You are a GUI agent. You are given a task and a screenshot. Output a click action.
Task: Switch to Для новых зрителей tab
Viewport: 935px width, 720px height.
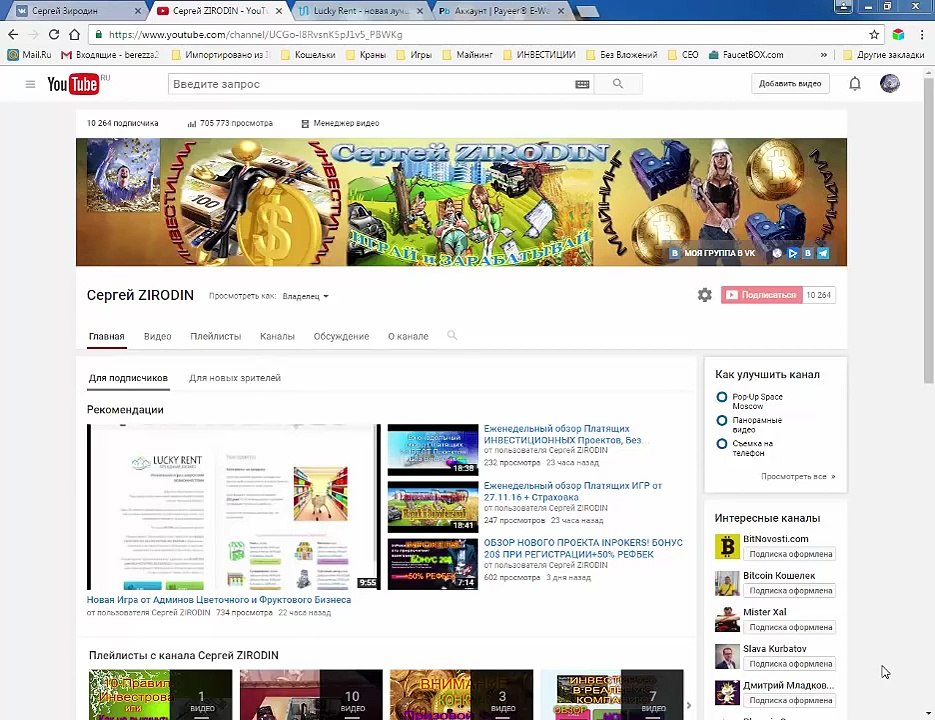point(235,378)
